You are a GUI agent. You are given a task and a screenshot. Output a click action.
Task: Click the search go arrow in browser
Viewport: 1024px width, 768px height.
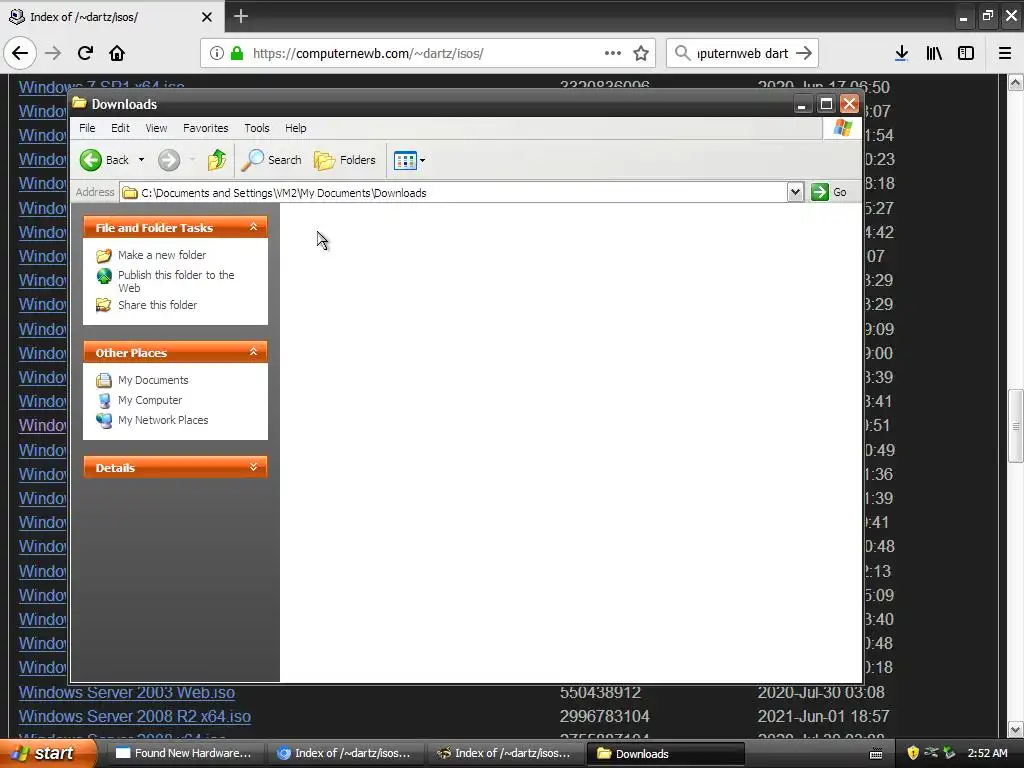pos(804,53)
